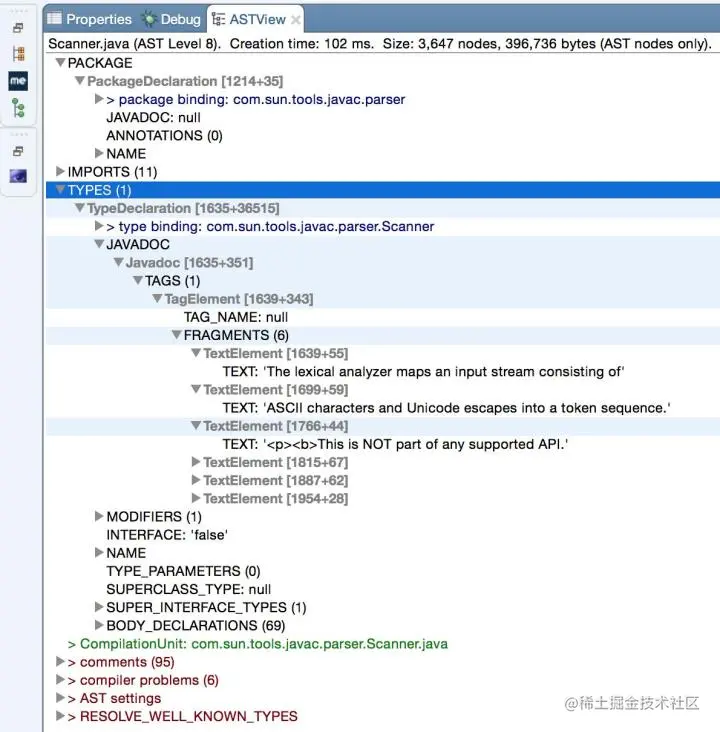Expand BODY_DECLARATIONS (69)

pyautogui.click(x=99, y=625)
